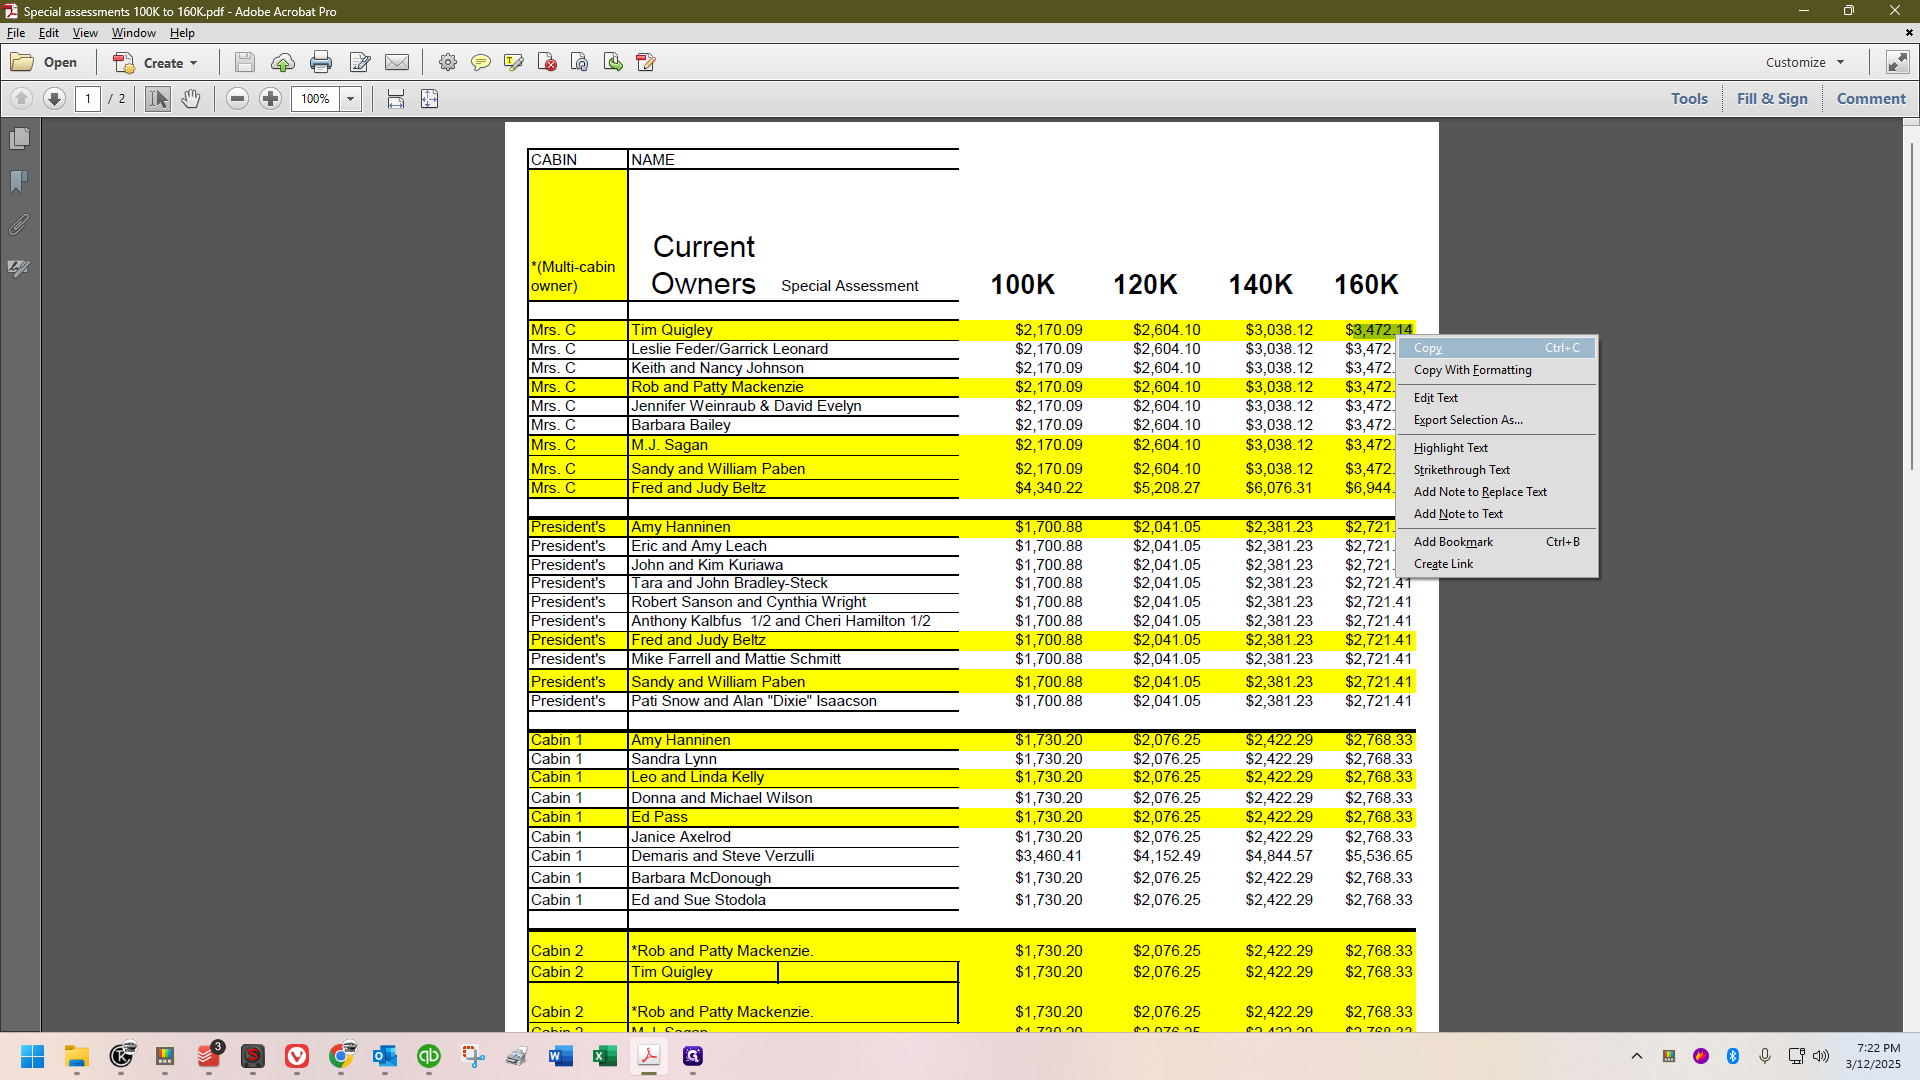Open the Comment pane
This screenshot has height=1080, width=1920.
[x=1871, y=98]
